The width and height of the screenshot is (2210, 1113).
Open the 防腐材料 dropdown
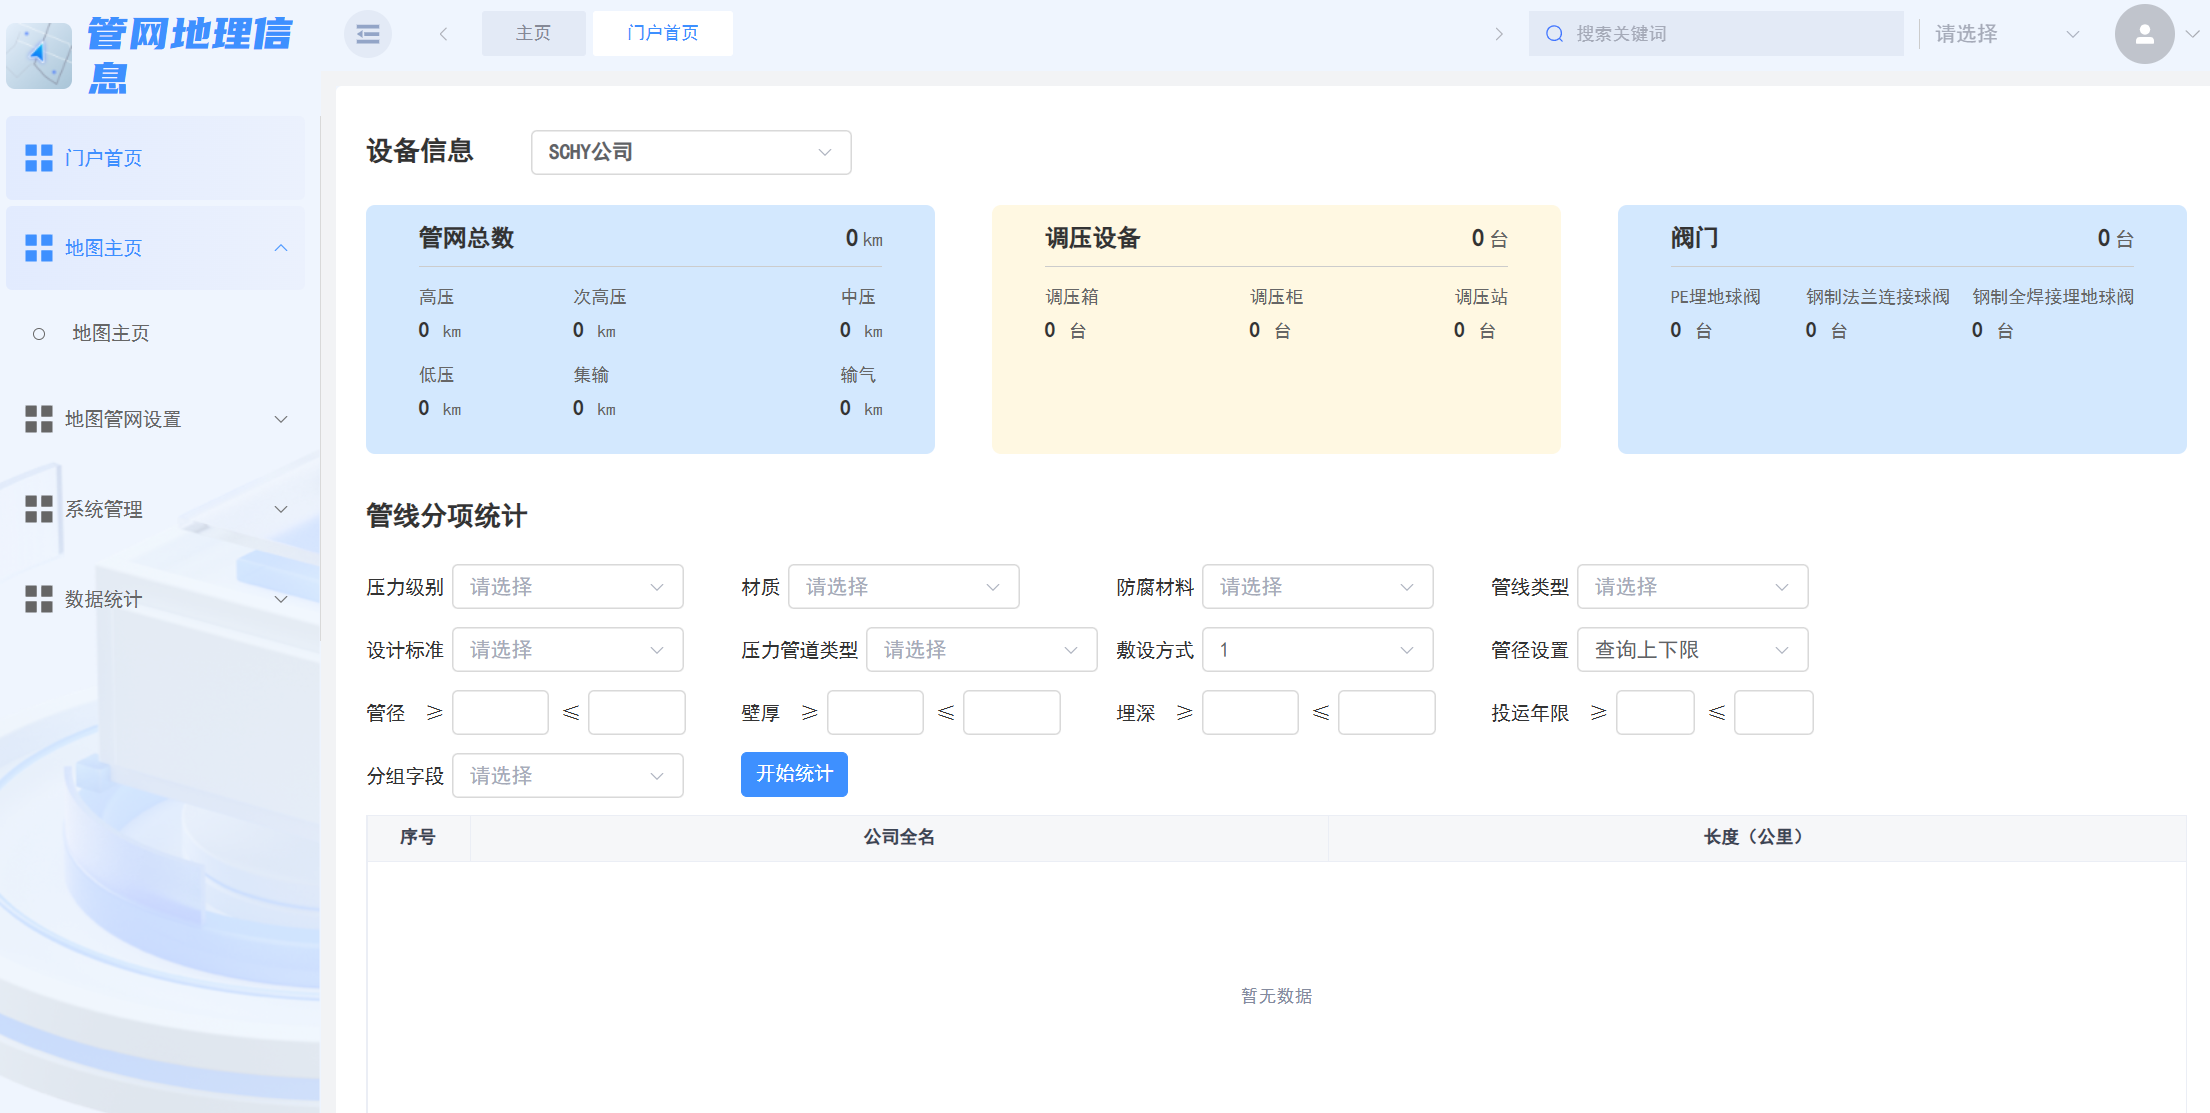(x=1317, y=587)
